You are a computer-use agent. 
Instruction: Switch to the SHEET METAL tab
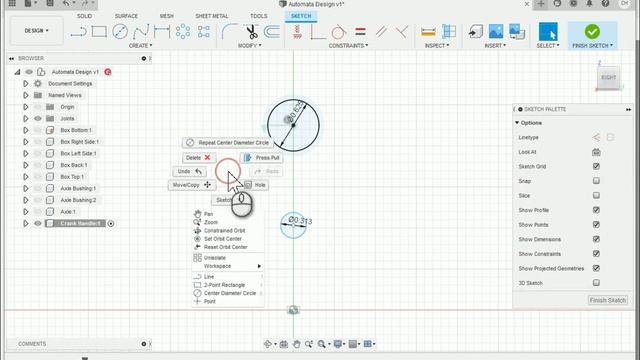211,16
